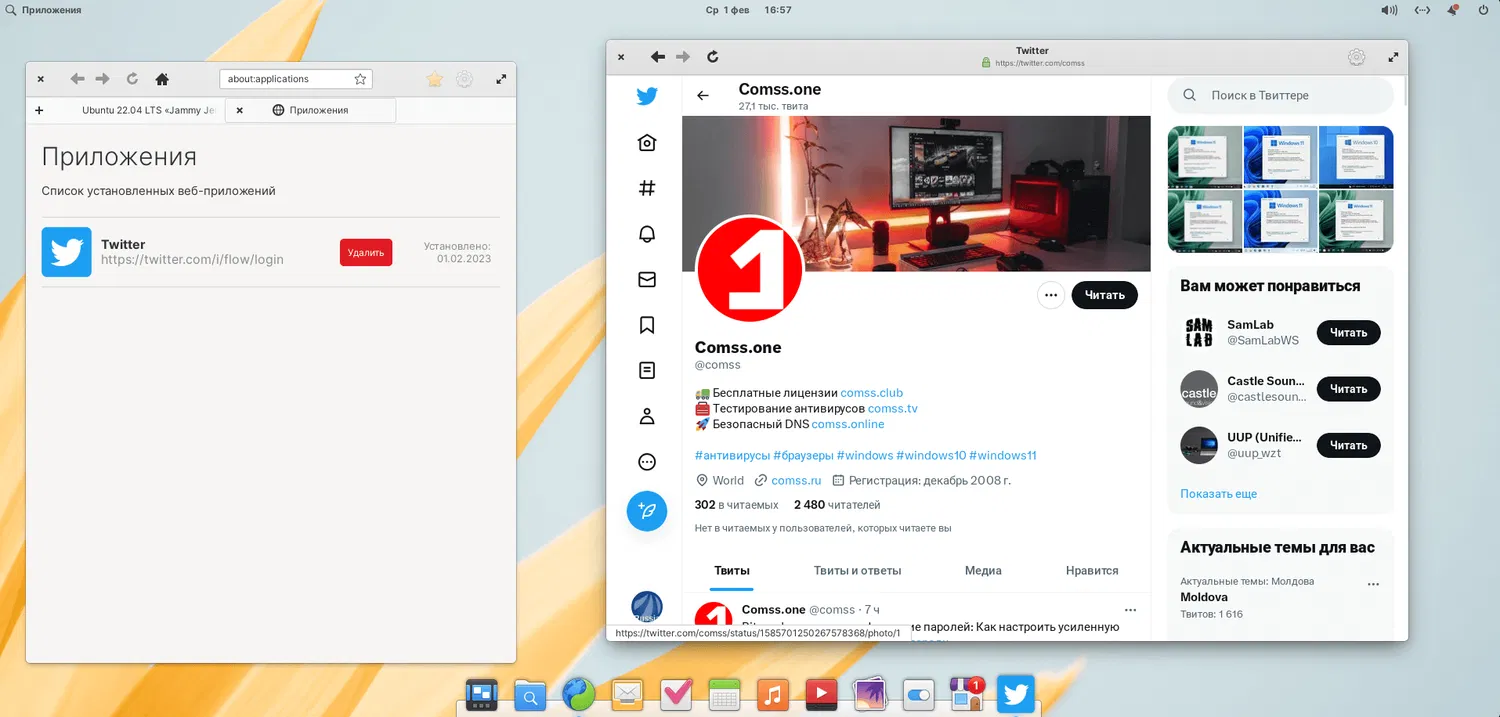Click Читать next to UUP (Unifie...
The width and height of the screenshot is (1500, 717).
[1348, 445]
